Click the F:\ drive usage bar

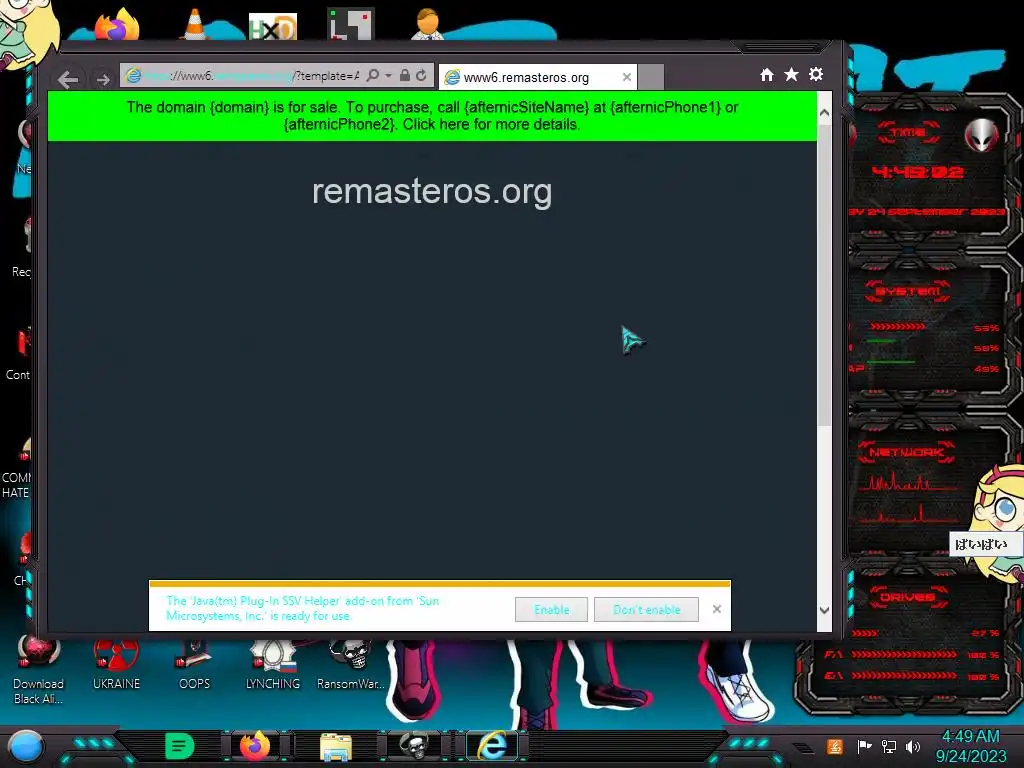(904, 654)
